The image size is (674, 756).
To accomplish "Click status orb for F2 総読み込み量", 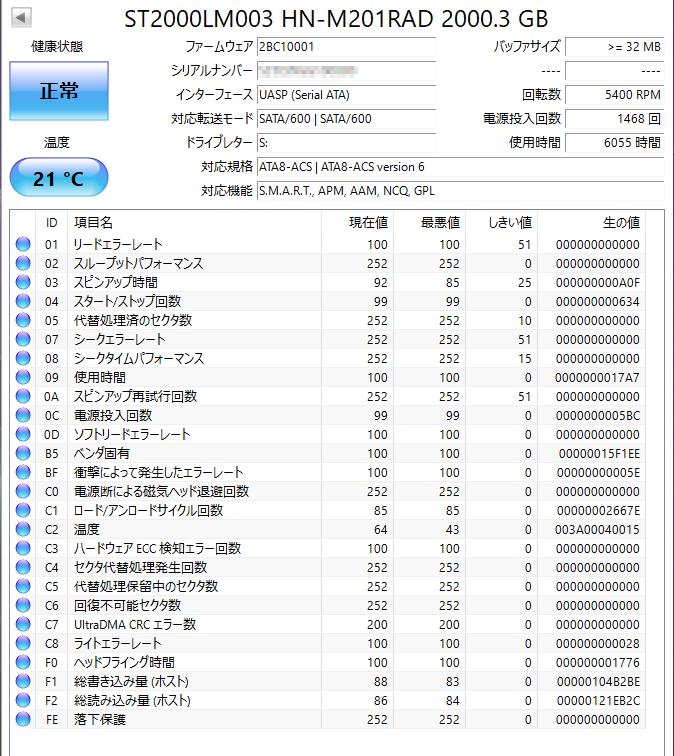I will click(x=23, y=700).
